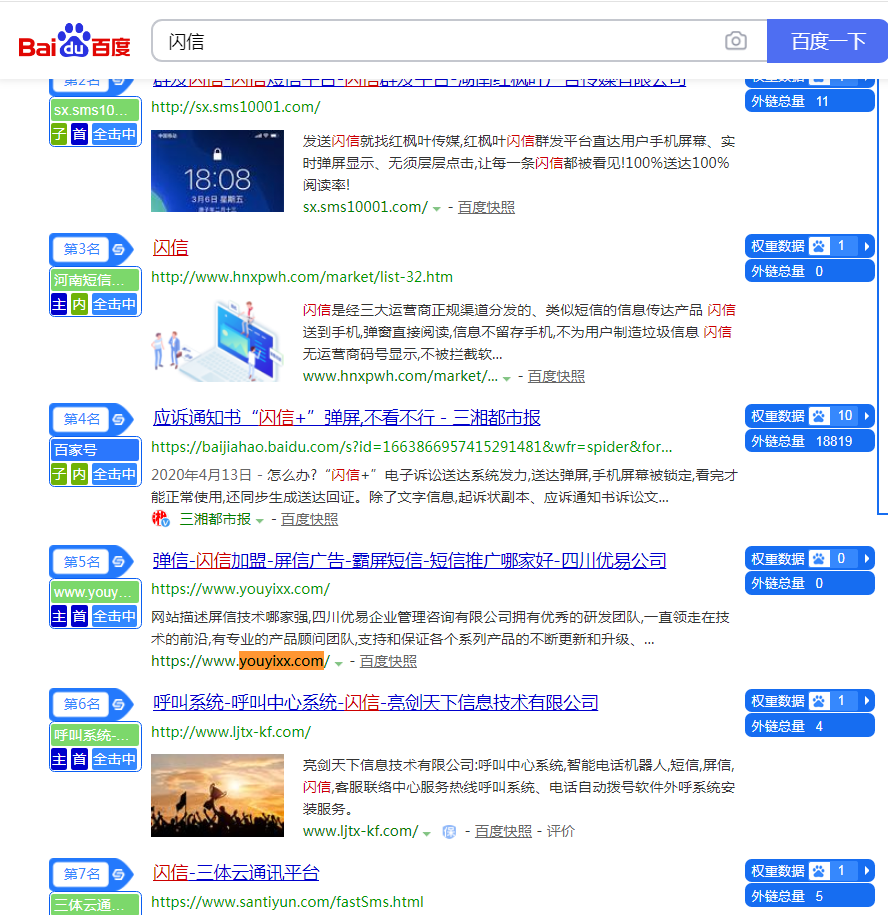Click 全击中 tag under 百家号
888x915 pixels.
click(114, 474)
